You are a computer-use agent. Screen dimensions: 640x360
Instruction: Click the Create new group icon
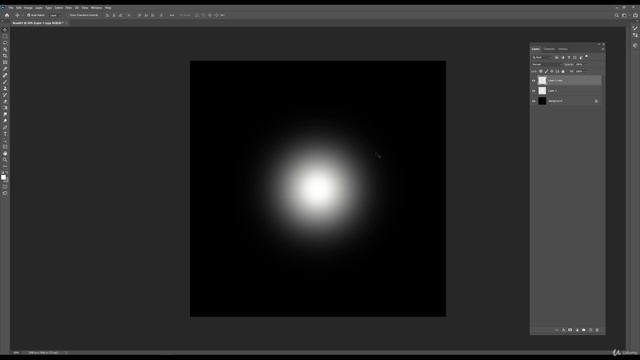584,330
